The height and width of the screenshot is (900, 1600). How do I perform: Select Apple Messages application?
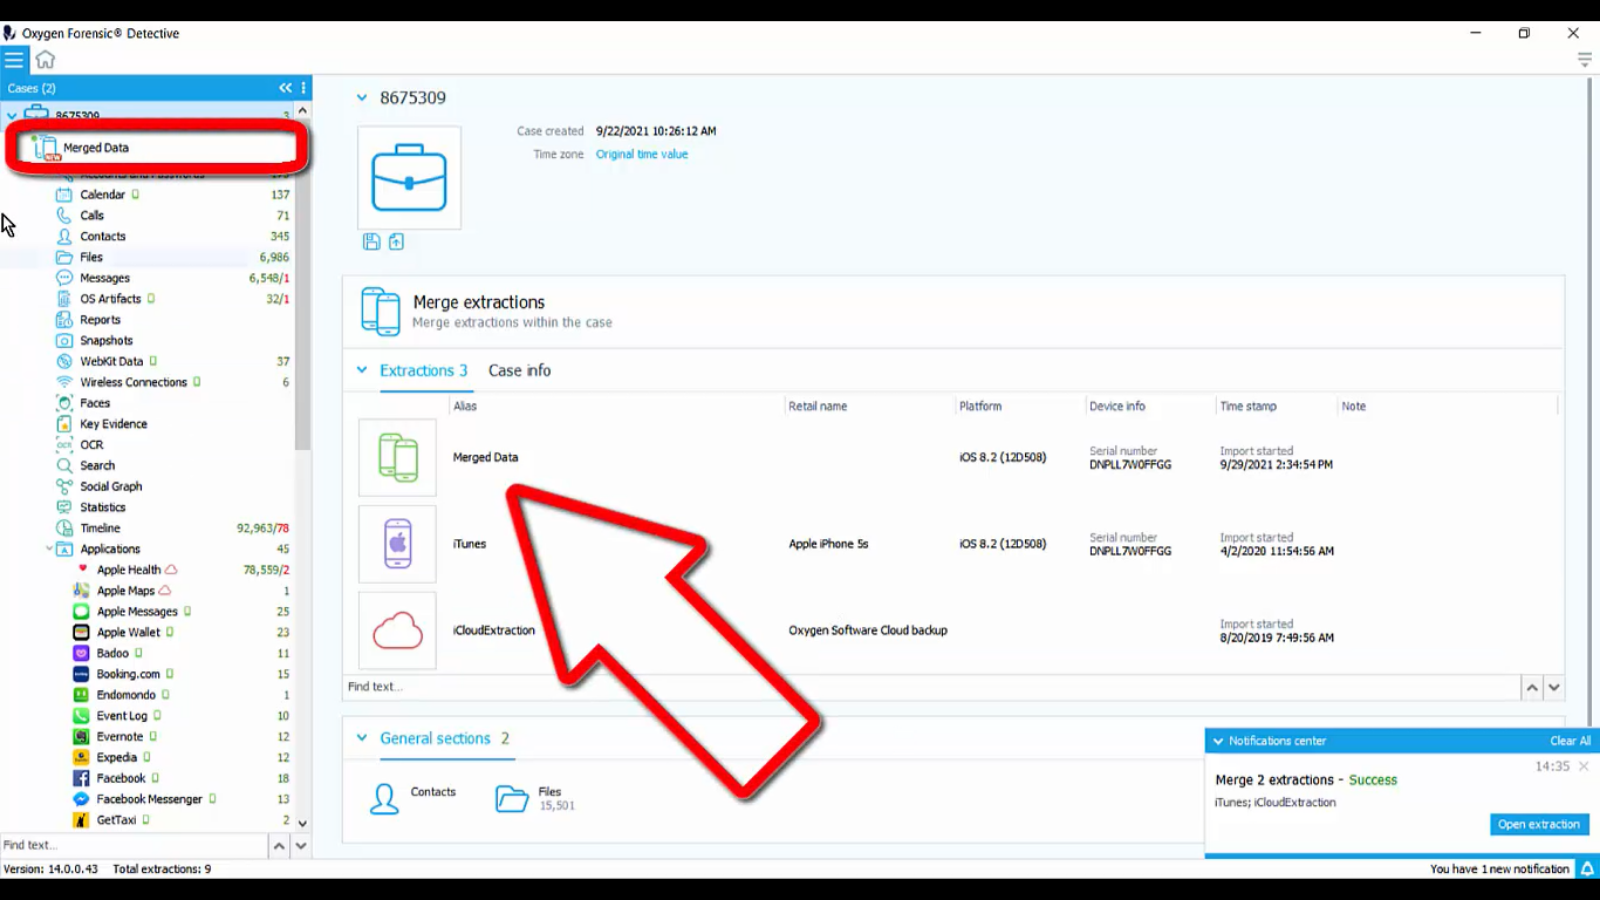tap(137, 612)
